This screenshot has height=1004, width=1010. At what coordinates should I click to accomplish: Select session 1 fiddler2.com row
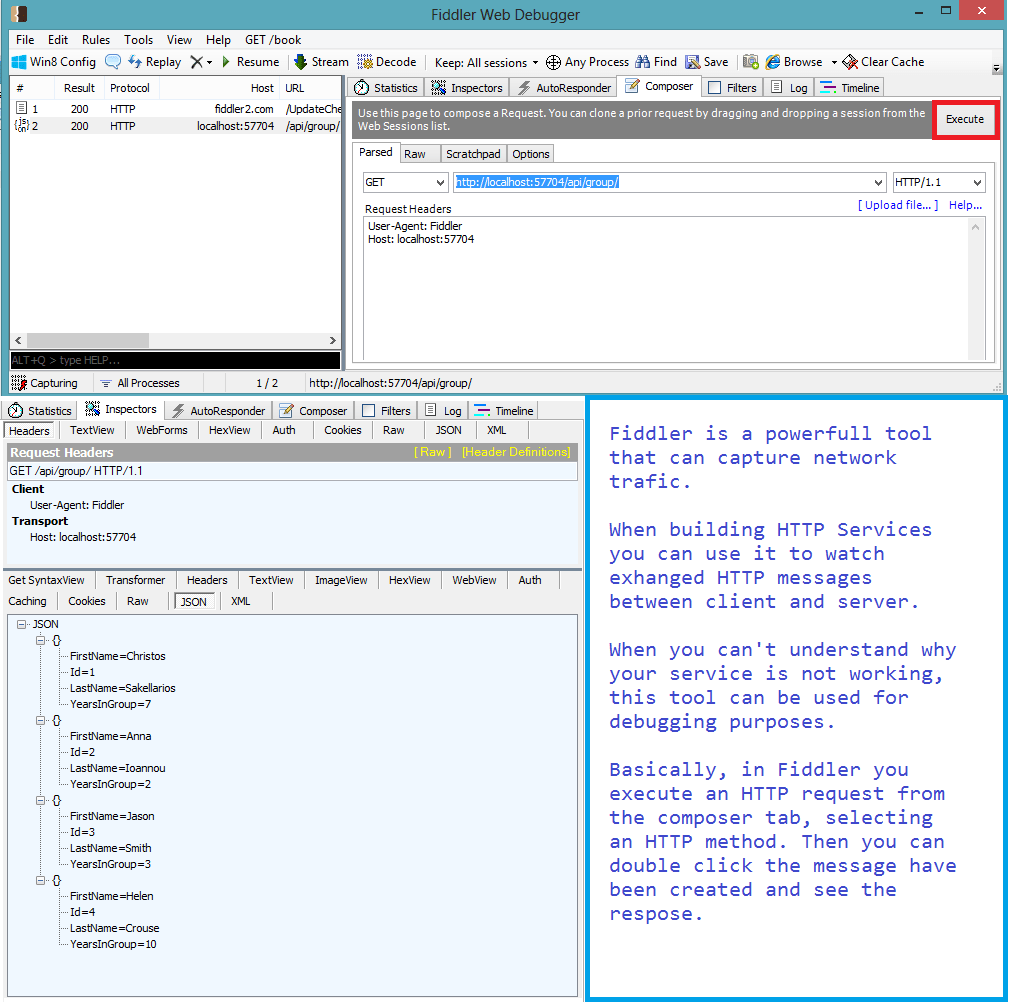(175, 109)
